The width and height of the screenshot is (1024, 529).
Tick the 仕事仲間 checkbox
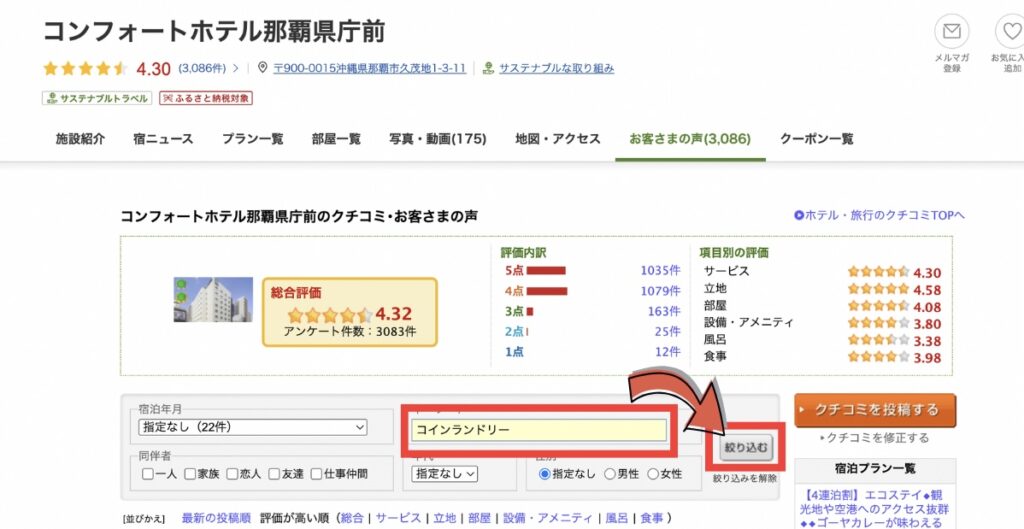coord(317,474)
